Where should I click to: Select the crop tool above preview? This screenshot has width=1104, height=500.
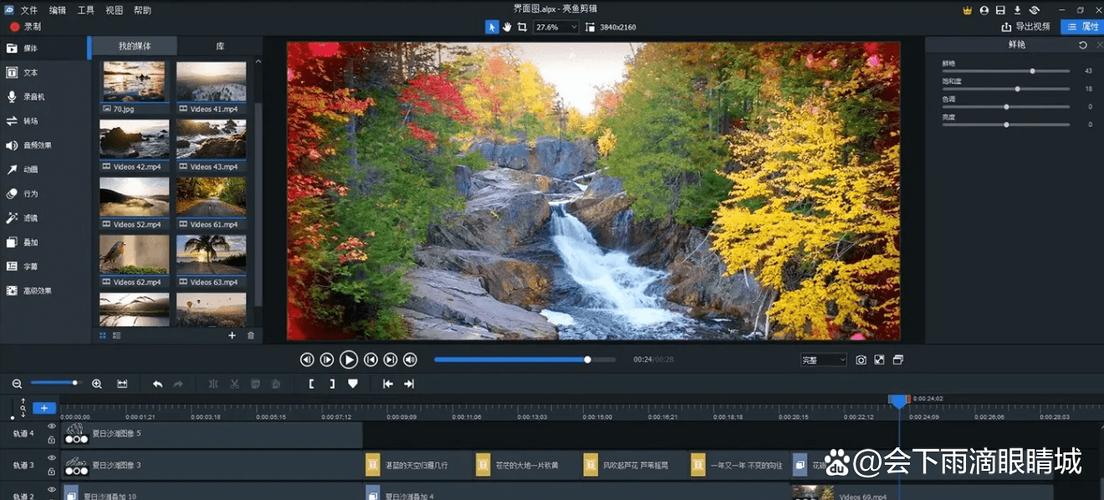522,27
